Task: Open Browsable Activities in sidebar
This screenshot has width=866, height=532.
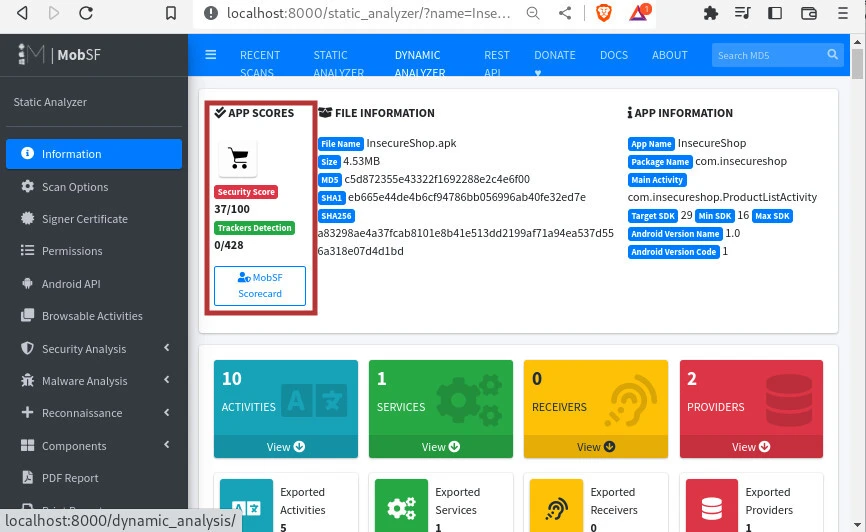Action: click(94, 316)
